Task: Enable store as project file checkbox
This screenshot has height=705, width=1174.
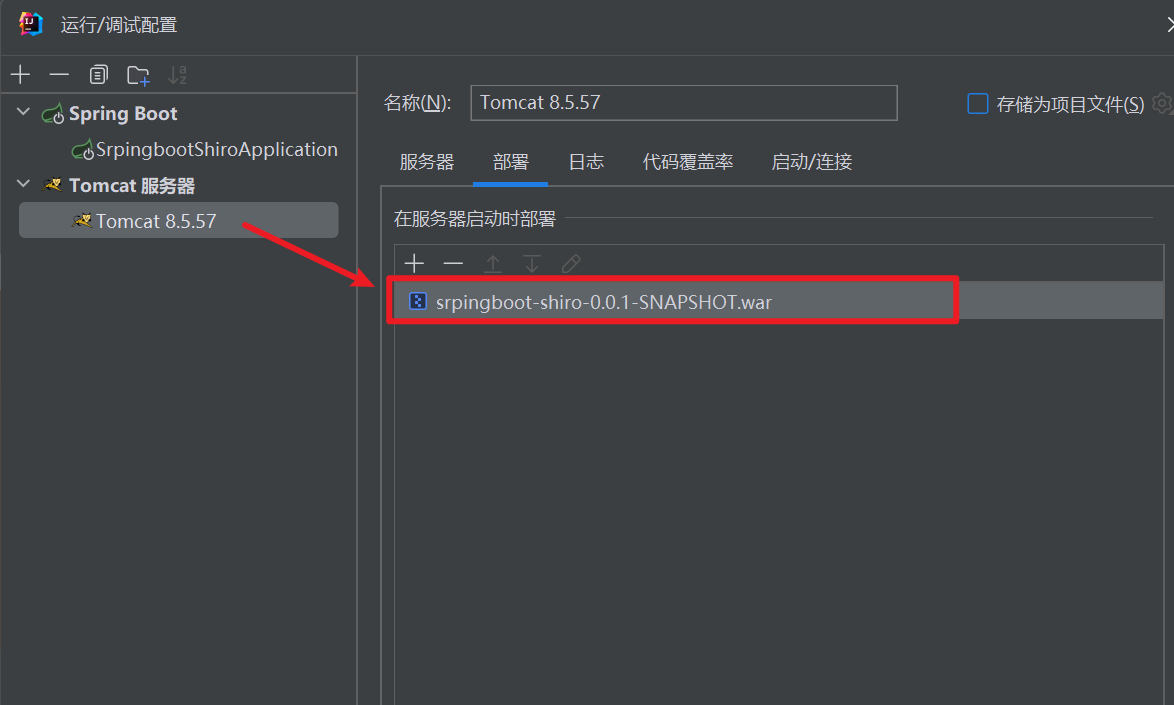Action: [x=978, y=103]
